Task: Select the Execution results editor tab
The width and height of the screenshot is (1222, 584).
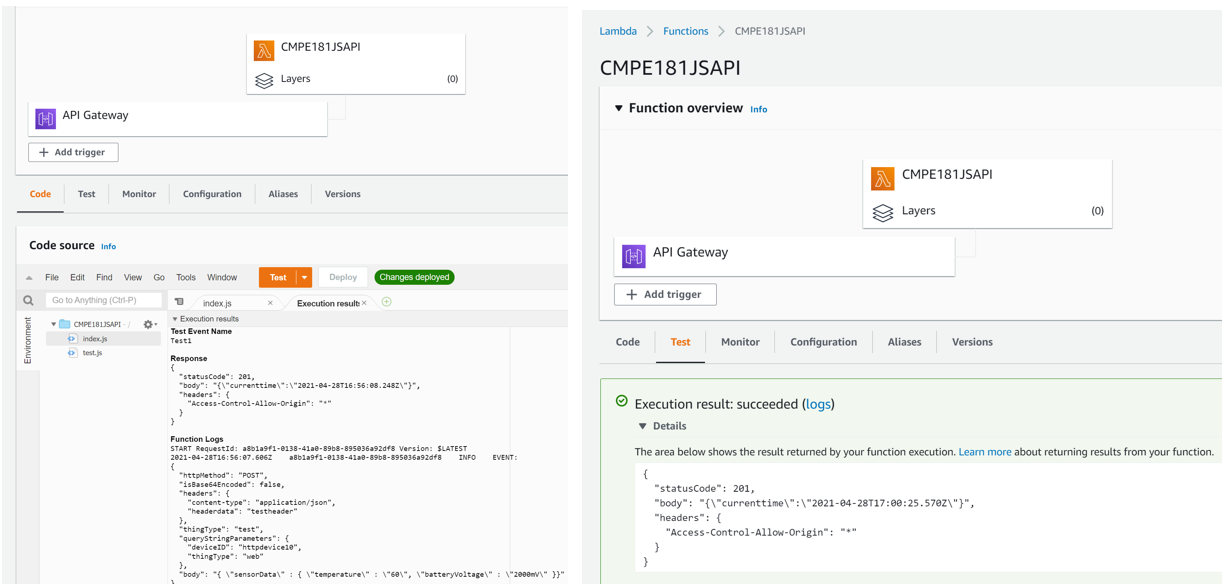Action: tap(330, 303)
